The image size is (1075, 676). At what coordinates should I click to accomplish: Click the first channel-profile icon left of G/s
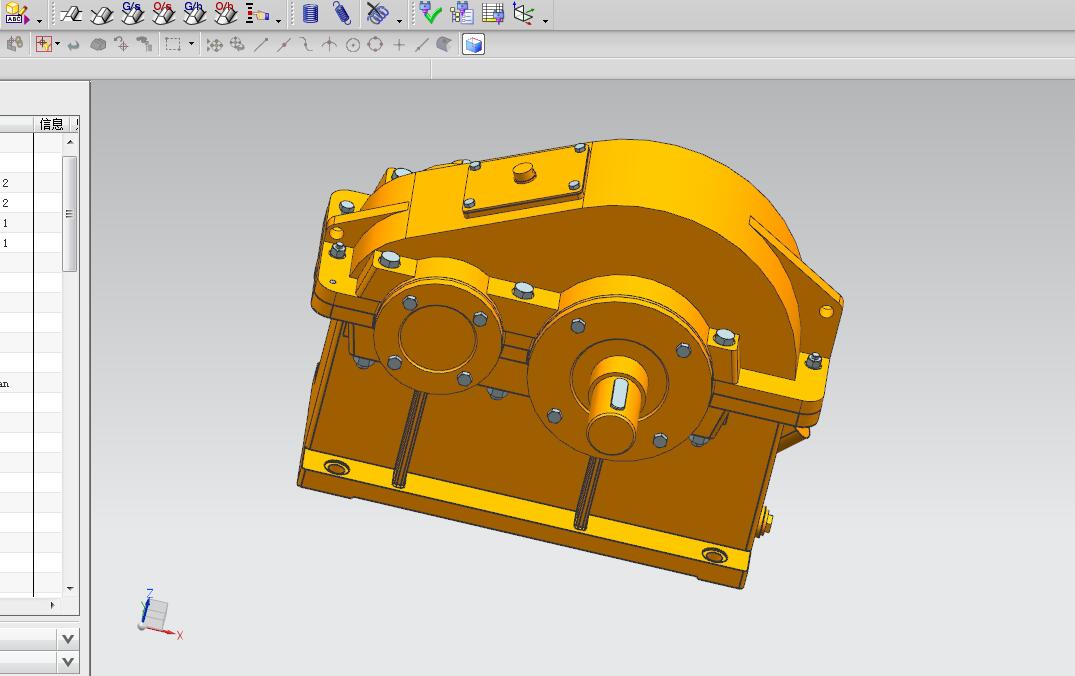pos(71,14)
